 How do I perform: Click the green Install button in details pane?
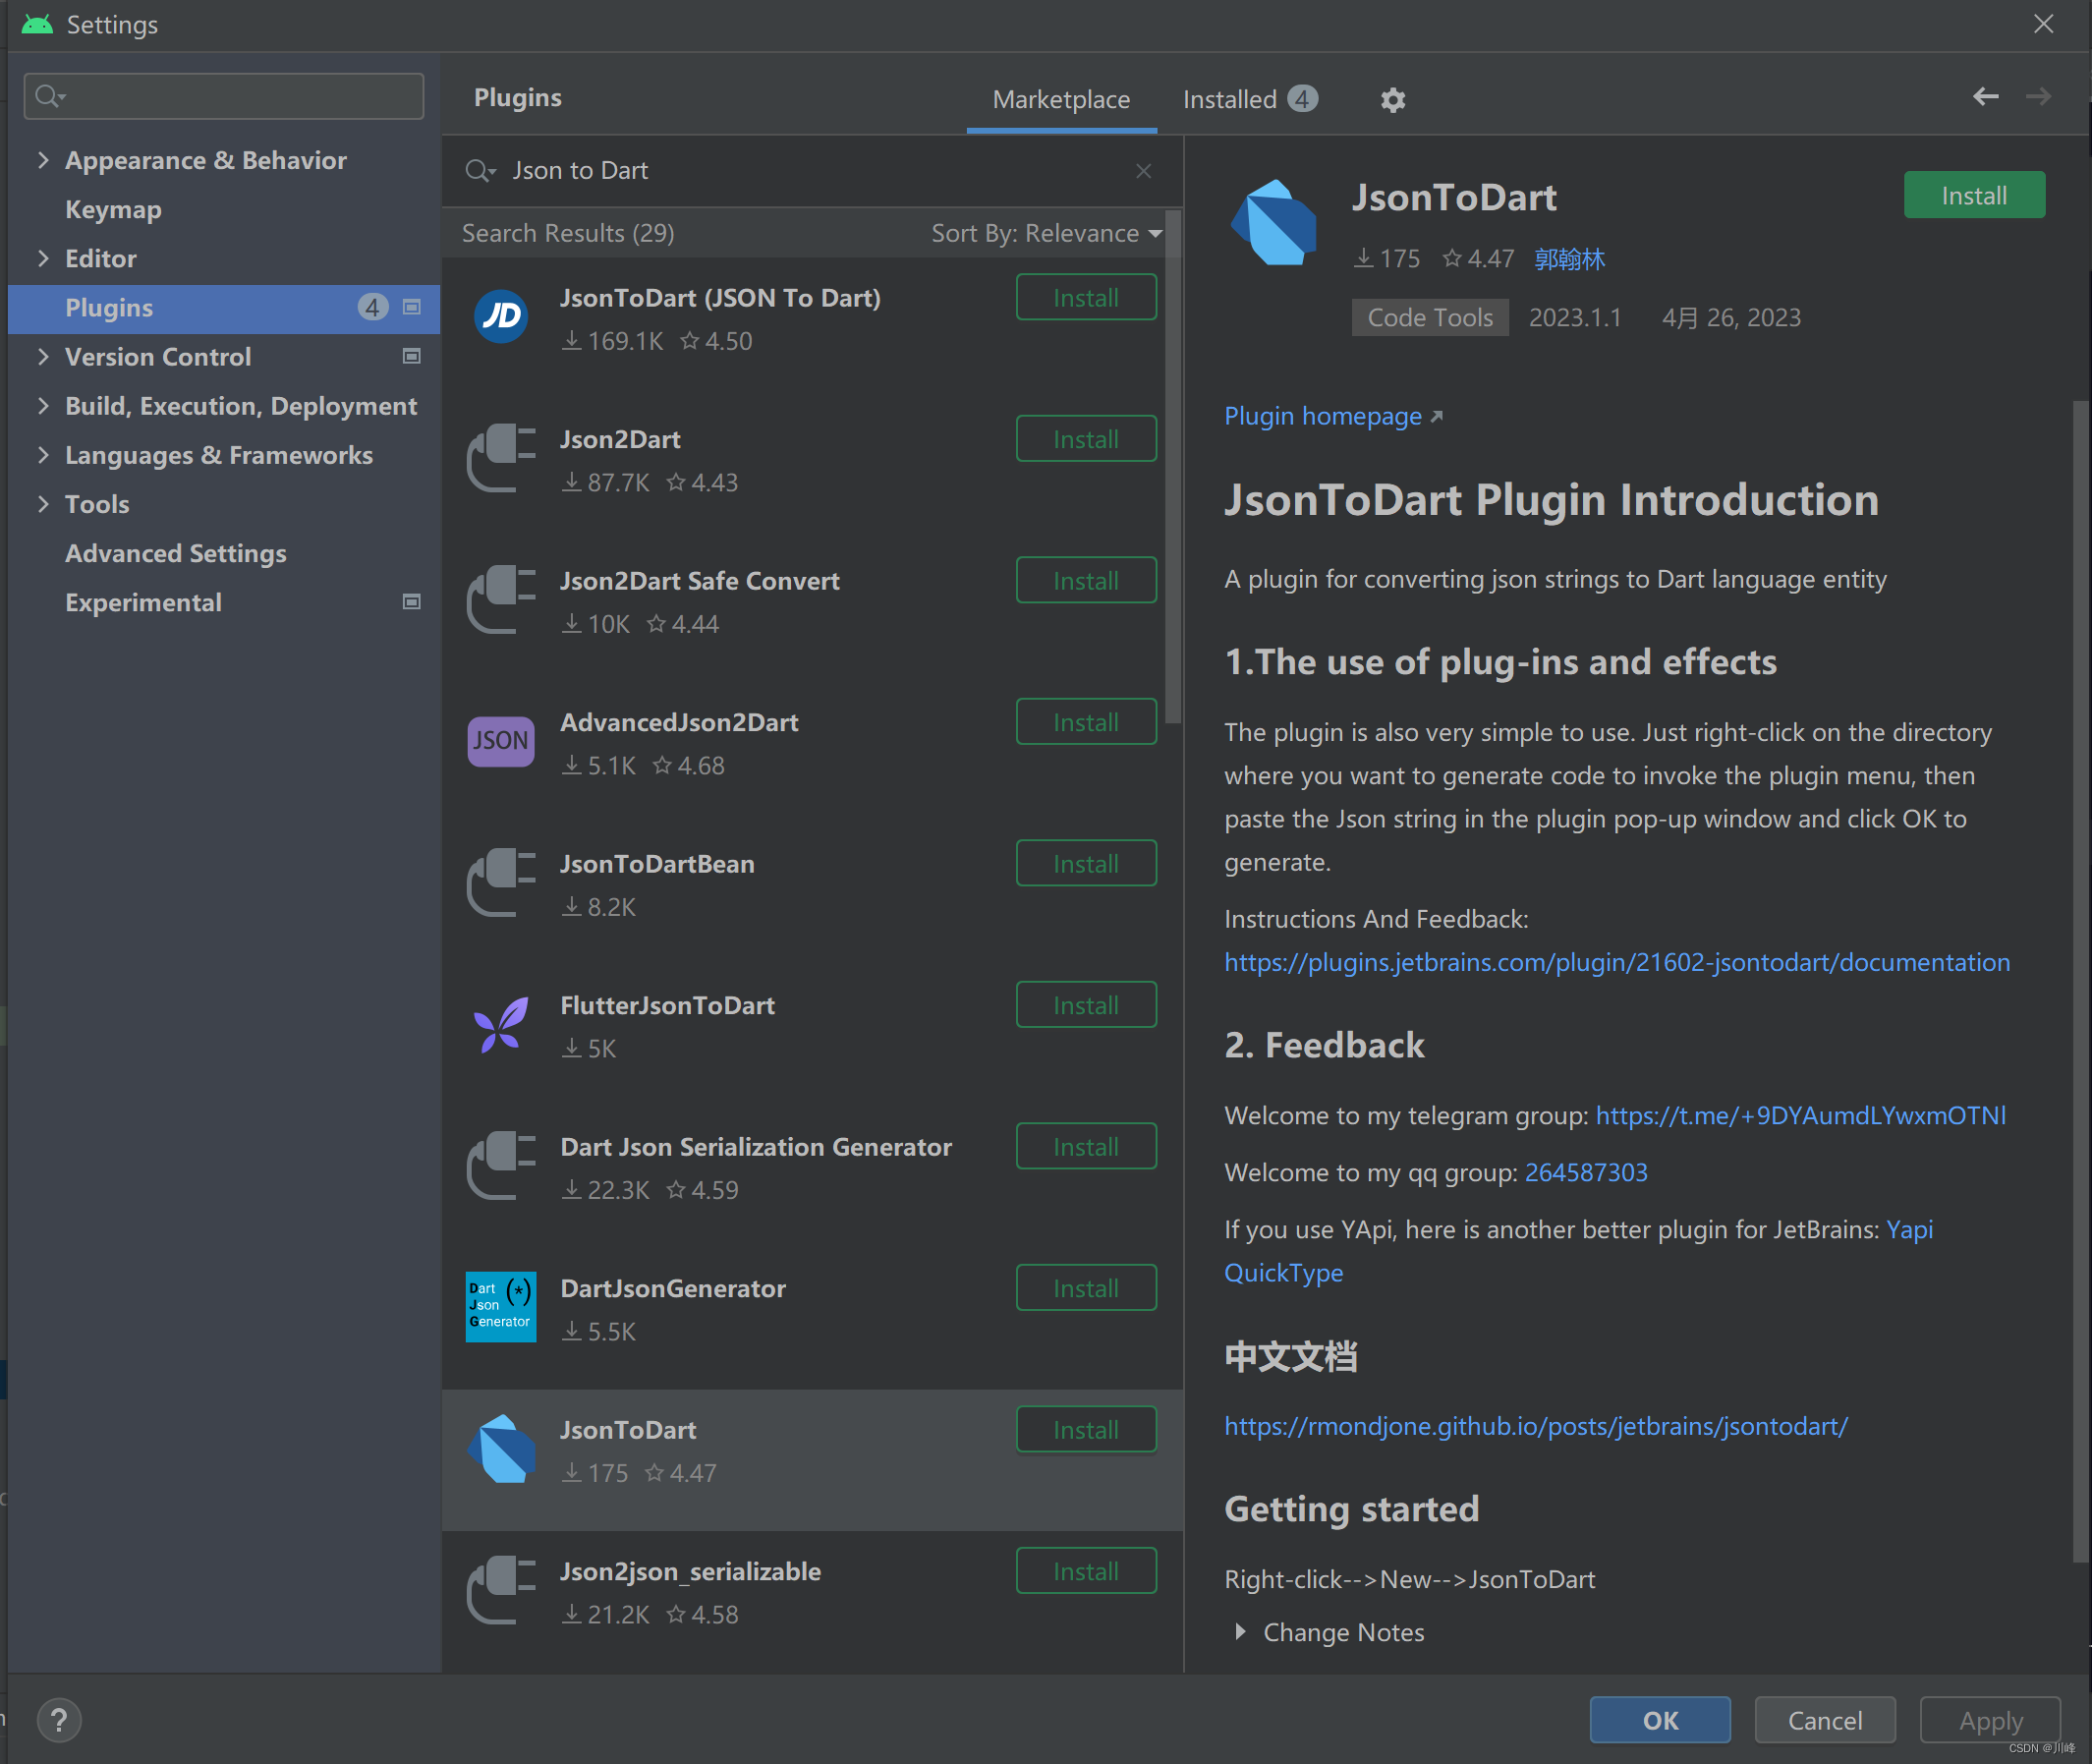click(x=1974, y=195)
